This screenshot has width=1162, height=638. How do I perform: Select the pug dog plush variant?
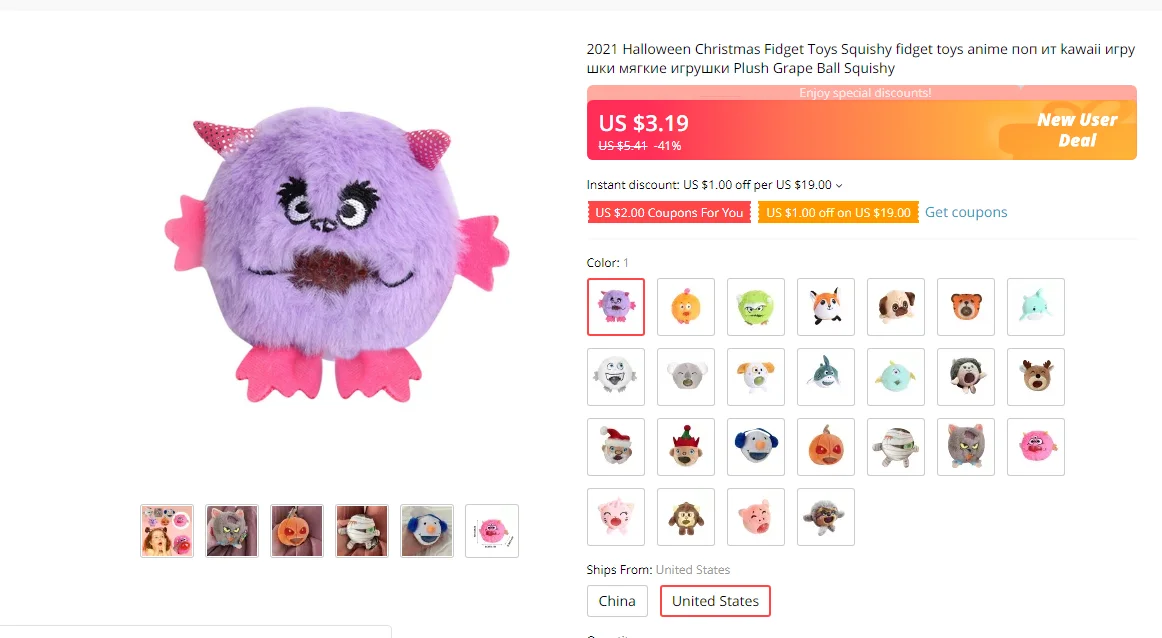pos(896,307)
